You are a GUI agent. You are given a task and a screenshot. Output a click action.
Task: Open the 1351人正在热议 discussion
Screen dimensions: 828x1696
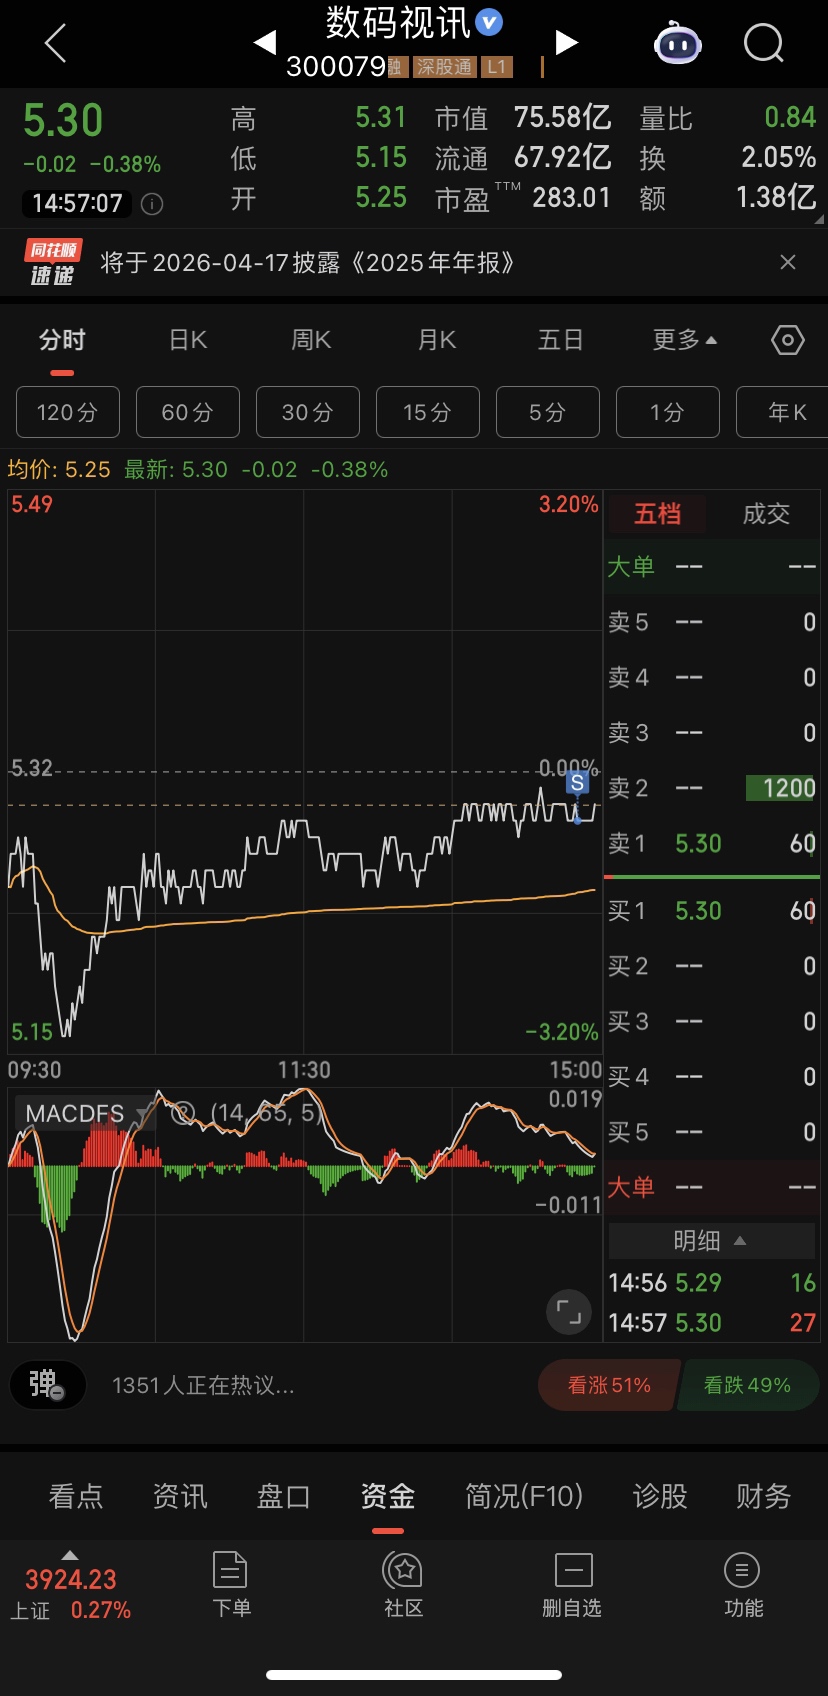click(203, 1386)
